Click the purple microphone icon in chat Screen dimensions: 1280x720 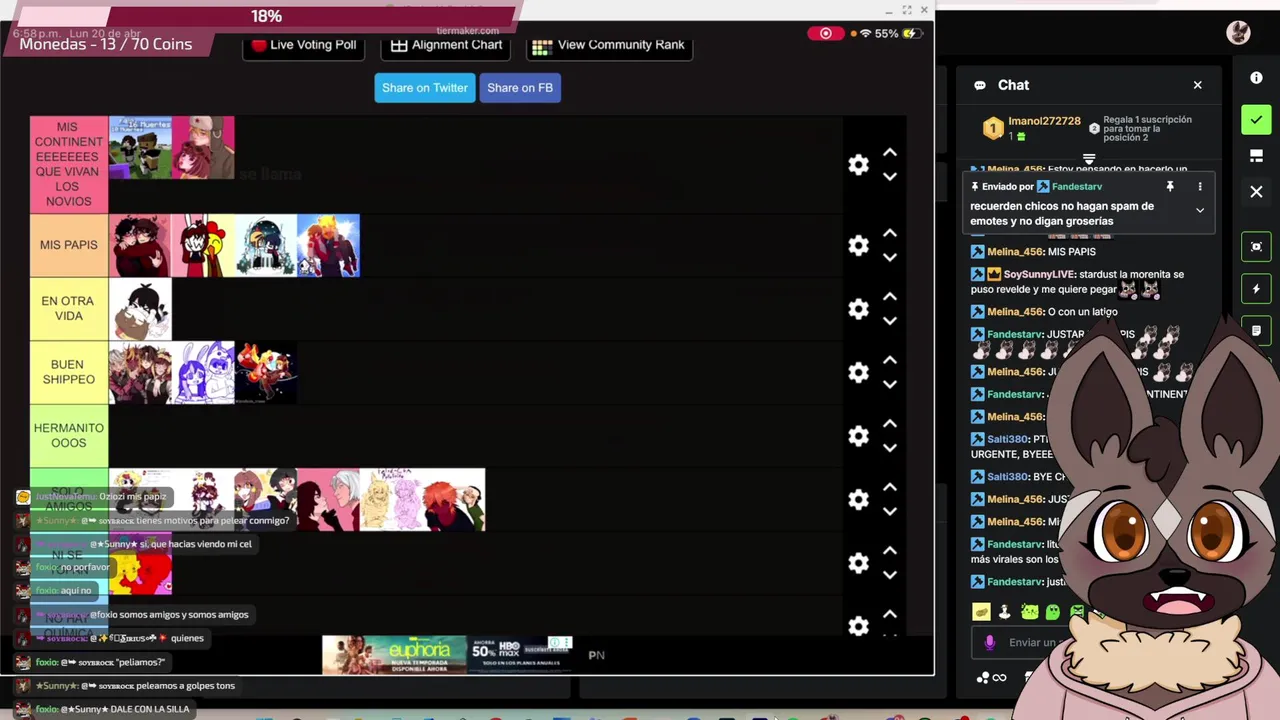(989, 643)
